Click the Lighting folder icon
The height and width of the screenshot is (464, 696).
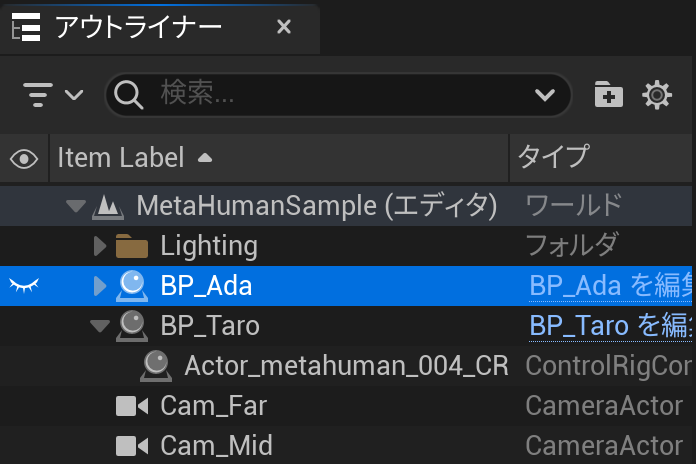[x=132, y=246]
